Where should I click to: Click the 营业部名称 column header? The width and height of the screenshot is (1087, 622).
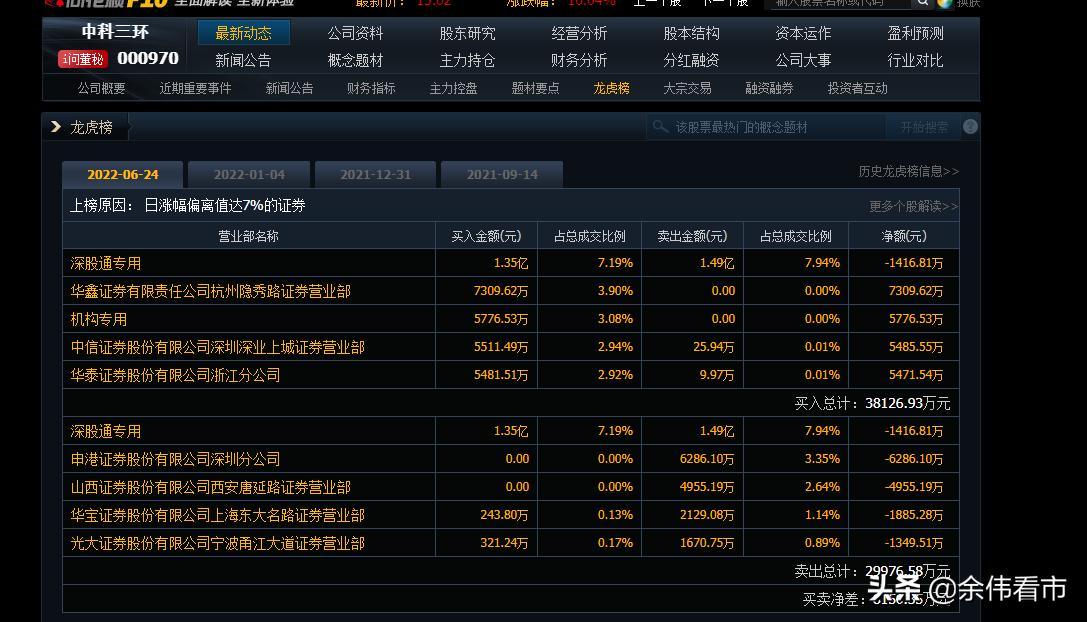coord(248,236)
